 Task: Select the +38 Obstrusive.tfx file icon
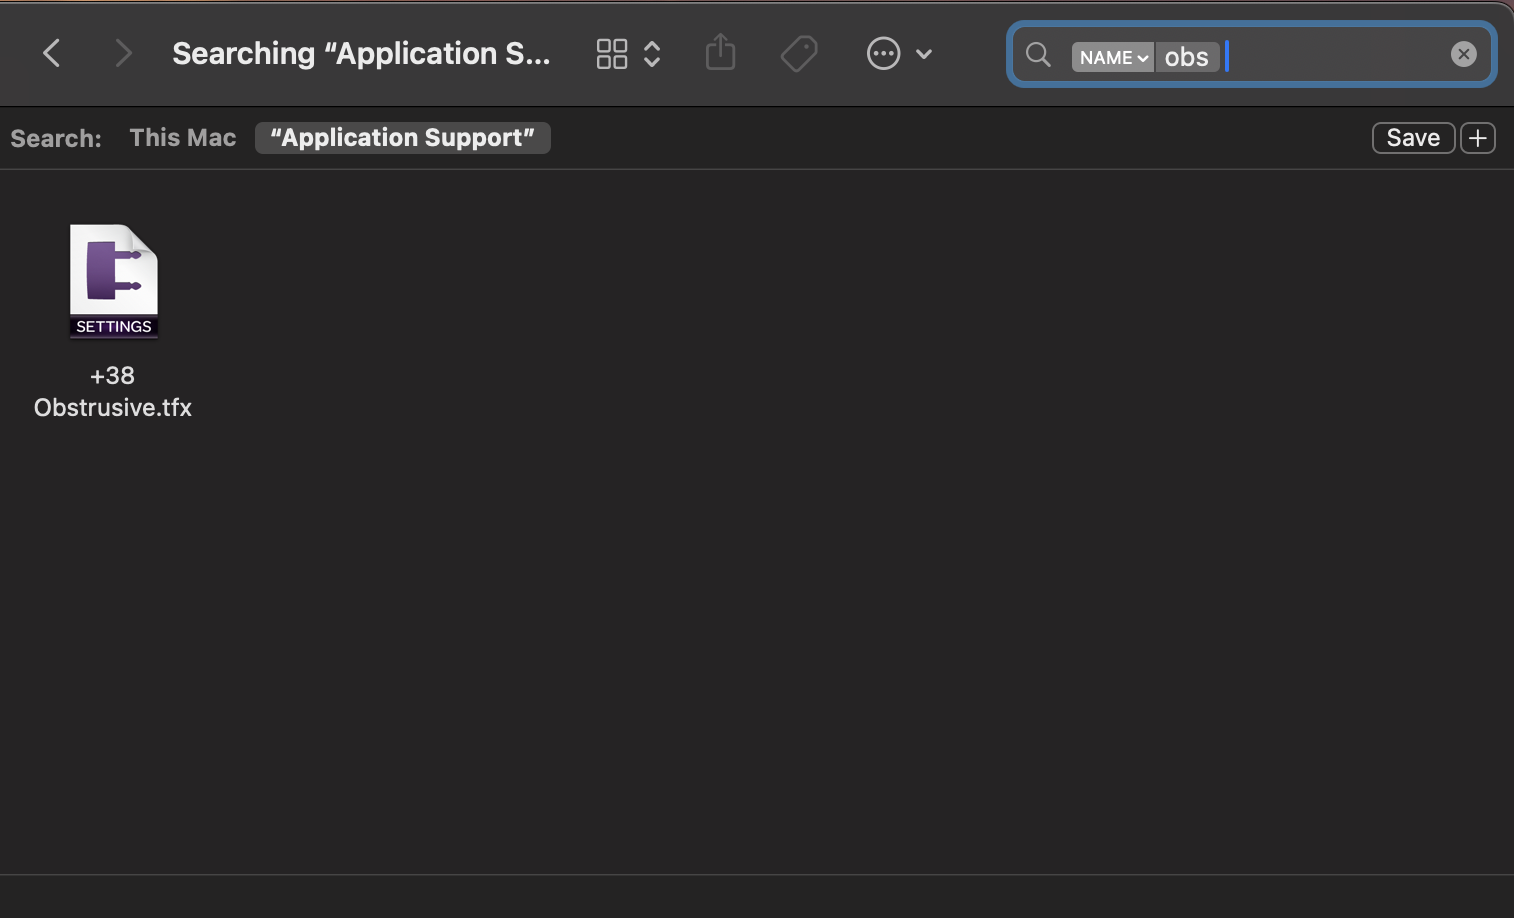(x=114, y=282)
